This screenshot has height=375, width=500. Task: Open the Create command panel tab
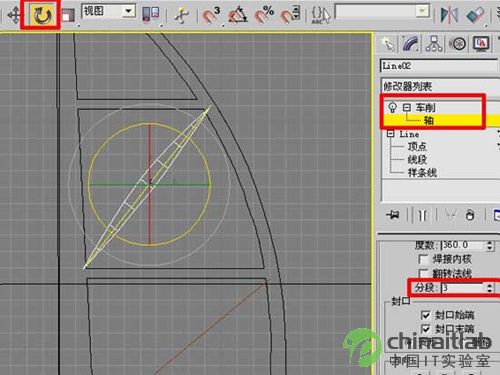(389, 44)
